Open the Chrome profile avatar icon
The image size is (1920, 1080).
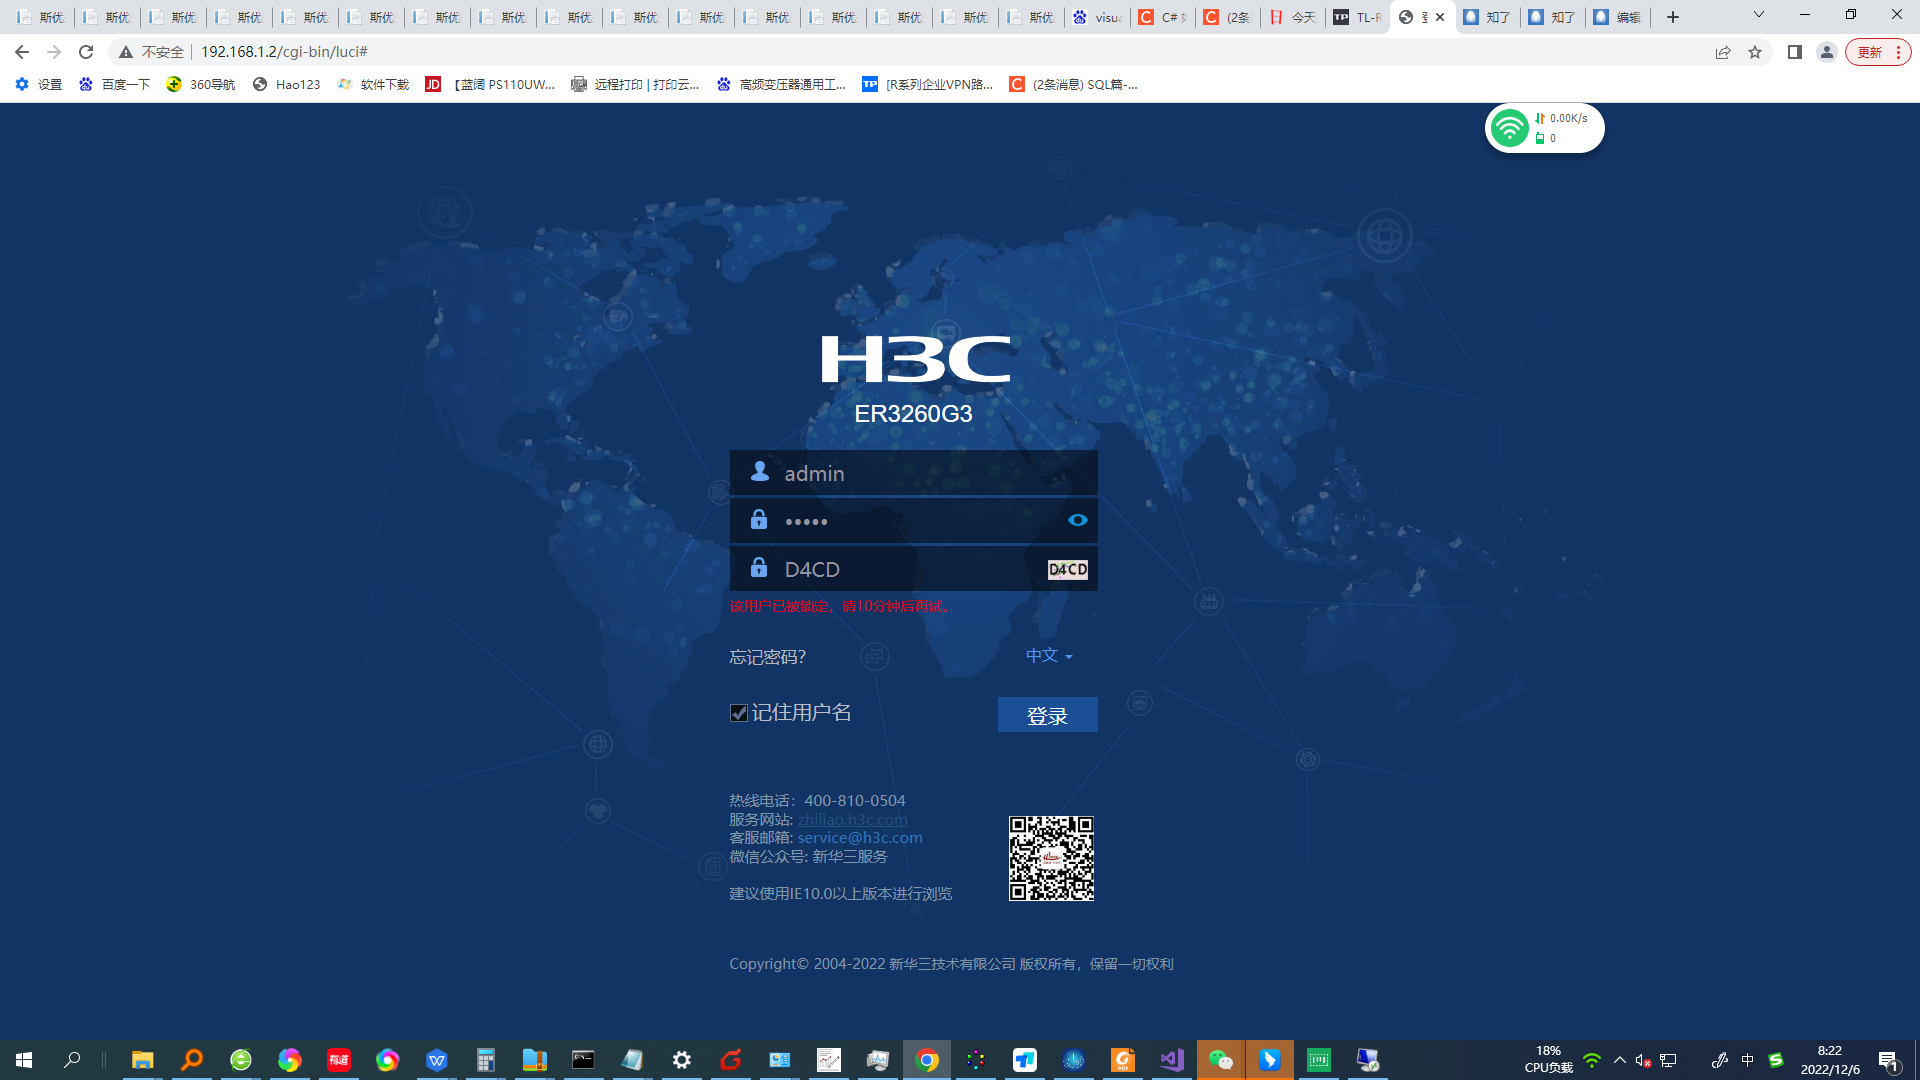click(x=1826, y=52)
